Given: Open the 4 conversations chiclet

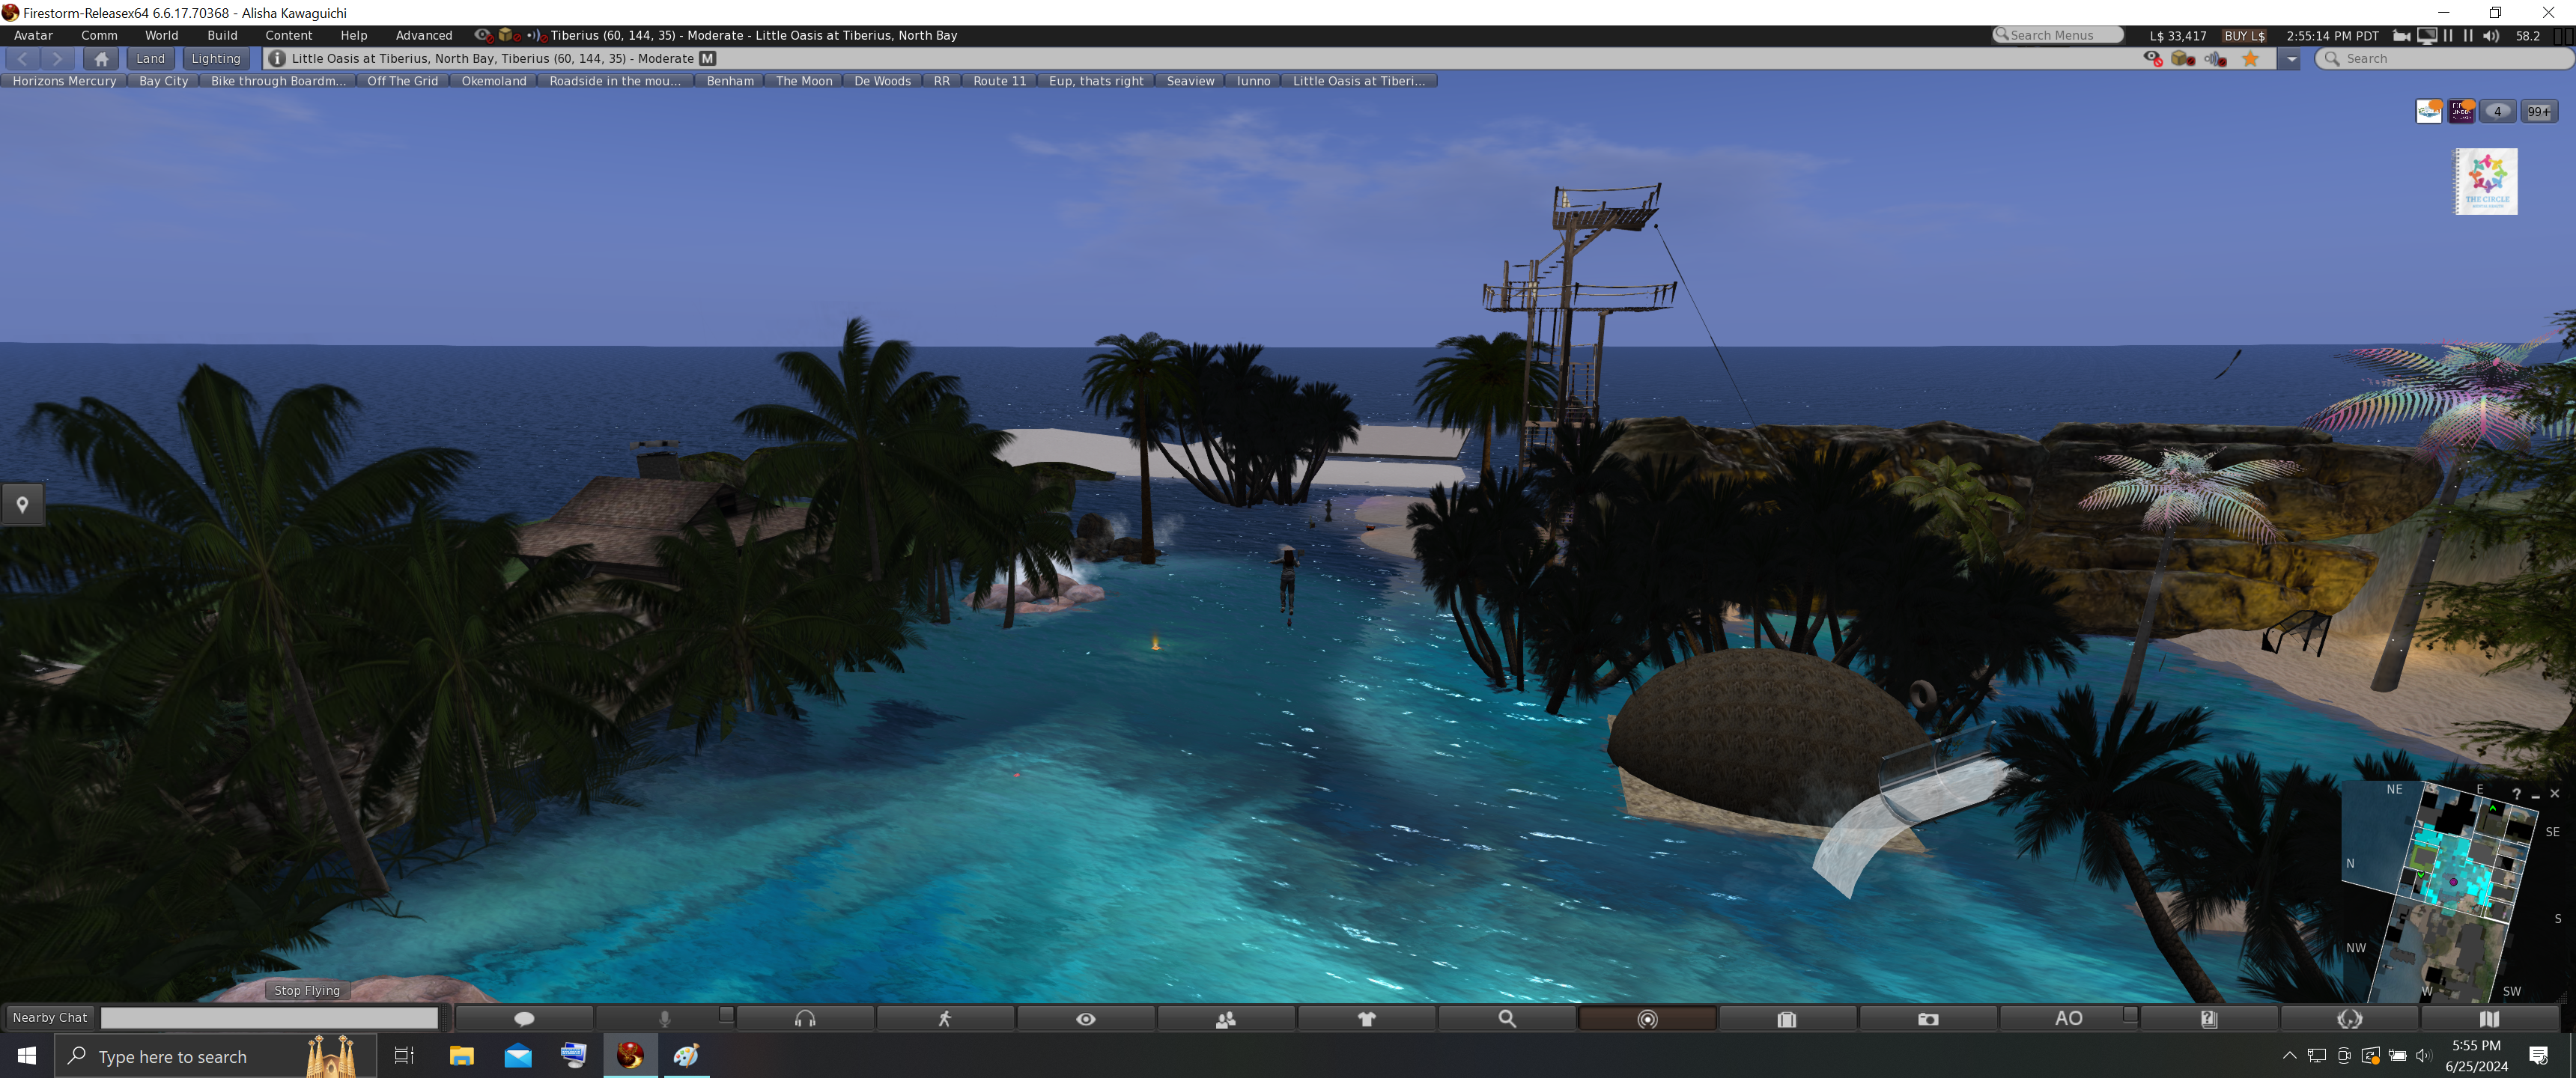Looking at the screenshot, I should 2498,111.
